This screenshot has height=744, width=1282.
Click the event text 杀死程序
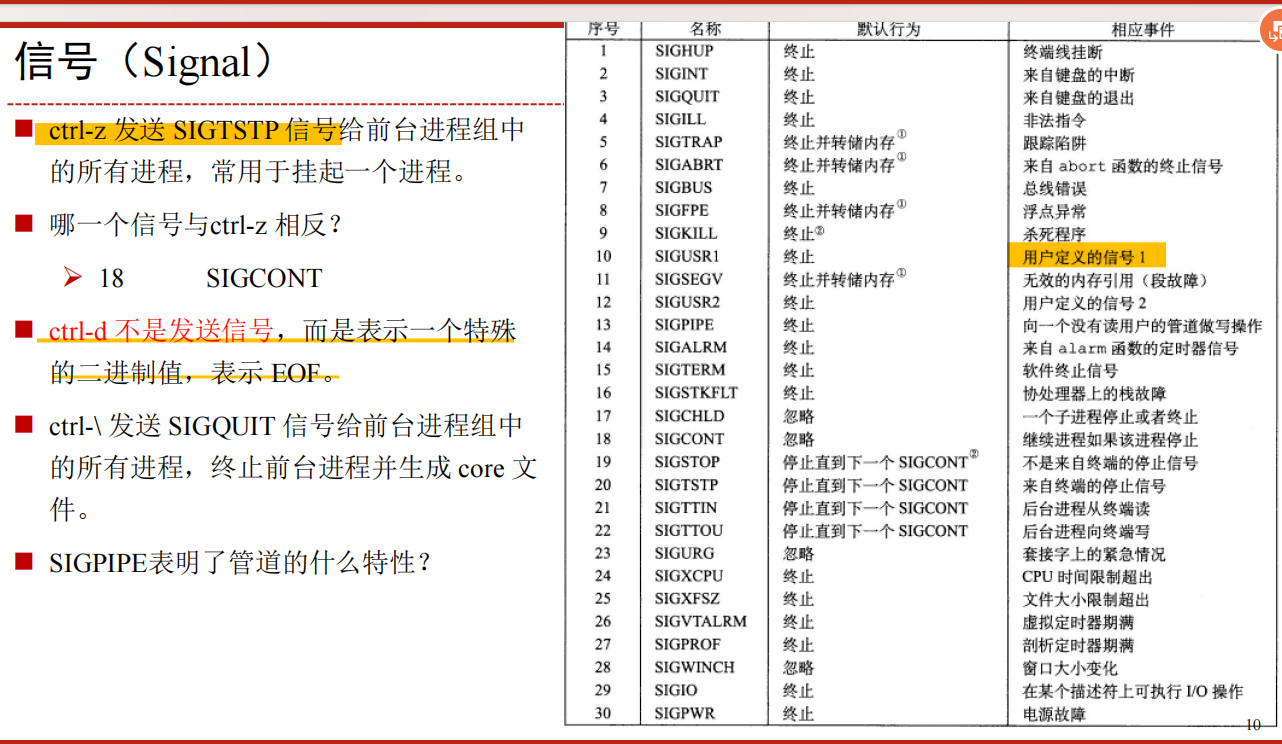tap(1054, 235)
